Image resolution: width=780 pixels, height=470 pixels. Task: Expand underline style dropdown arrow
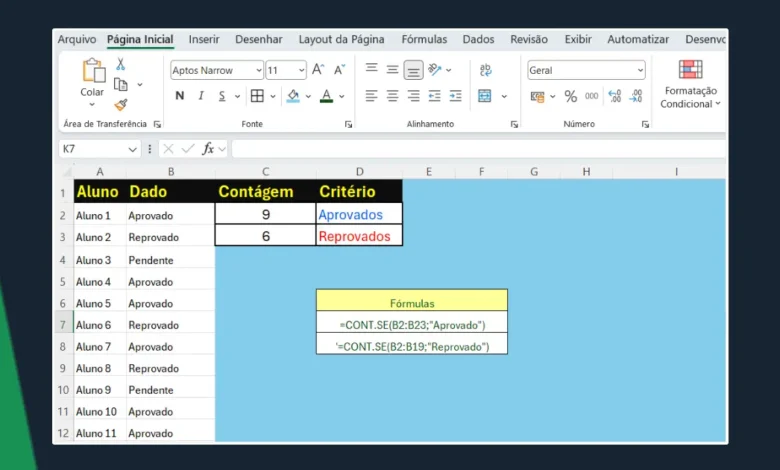(x=238, y=96)
